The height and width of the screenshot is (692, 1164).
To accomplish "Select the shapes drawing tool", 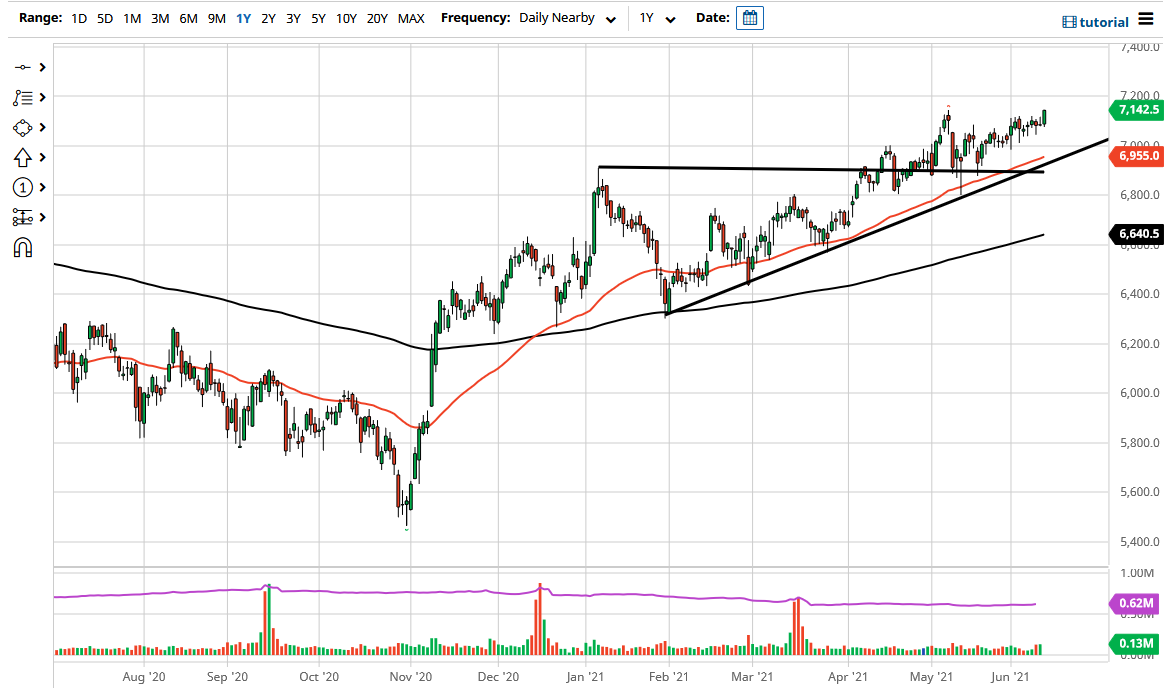I will click(x=25, y=127).
